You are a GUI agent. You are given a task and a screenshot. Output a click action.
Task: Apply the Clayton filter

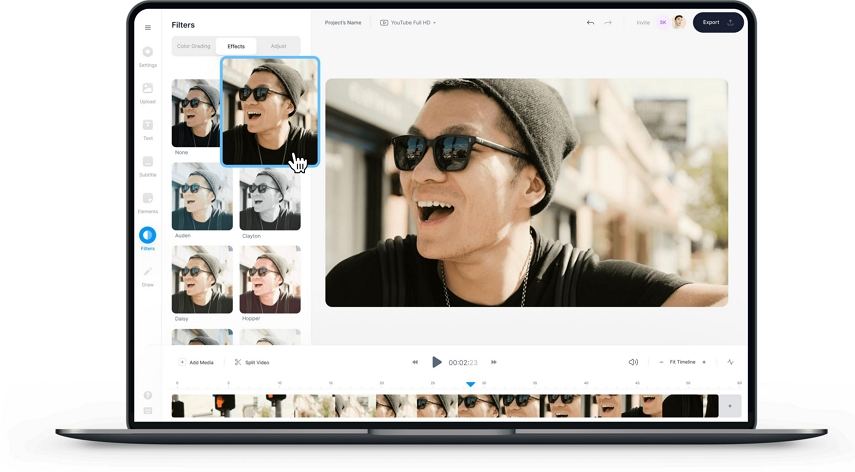[x=270, y=196]
